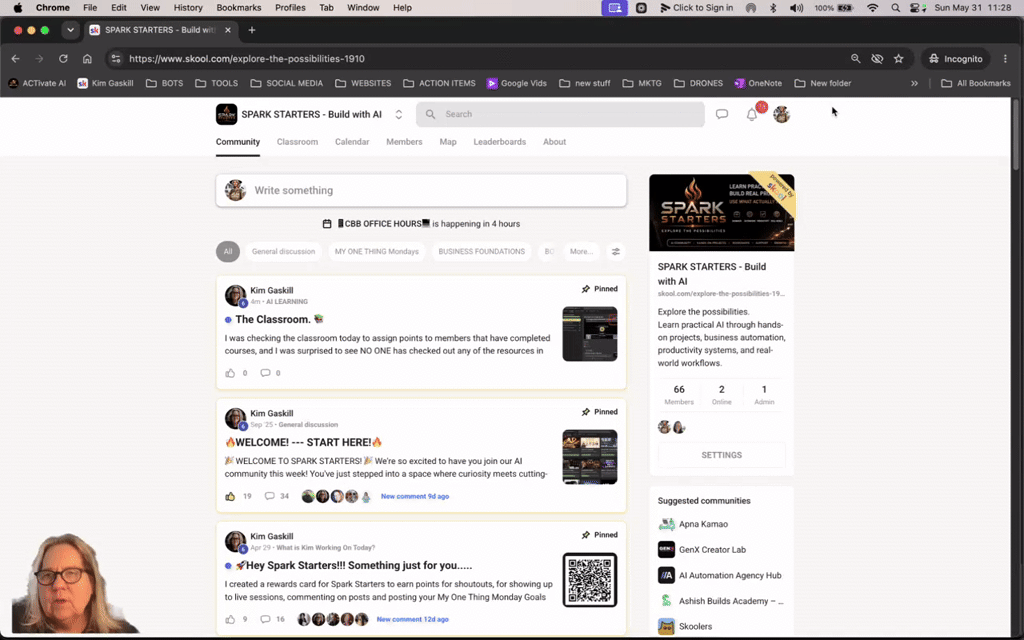Open a new browser tab
The image size is (1024, 640).
click(x=251, y=30)
